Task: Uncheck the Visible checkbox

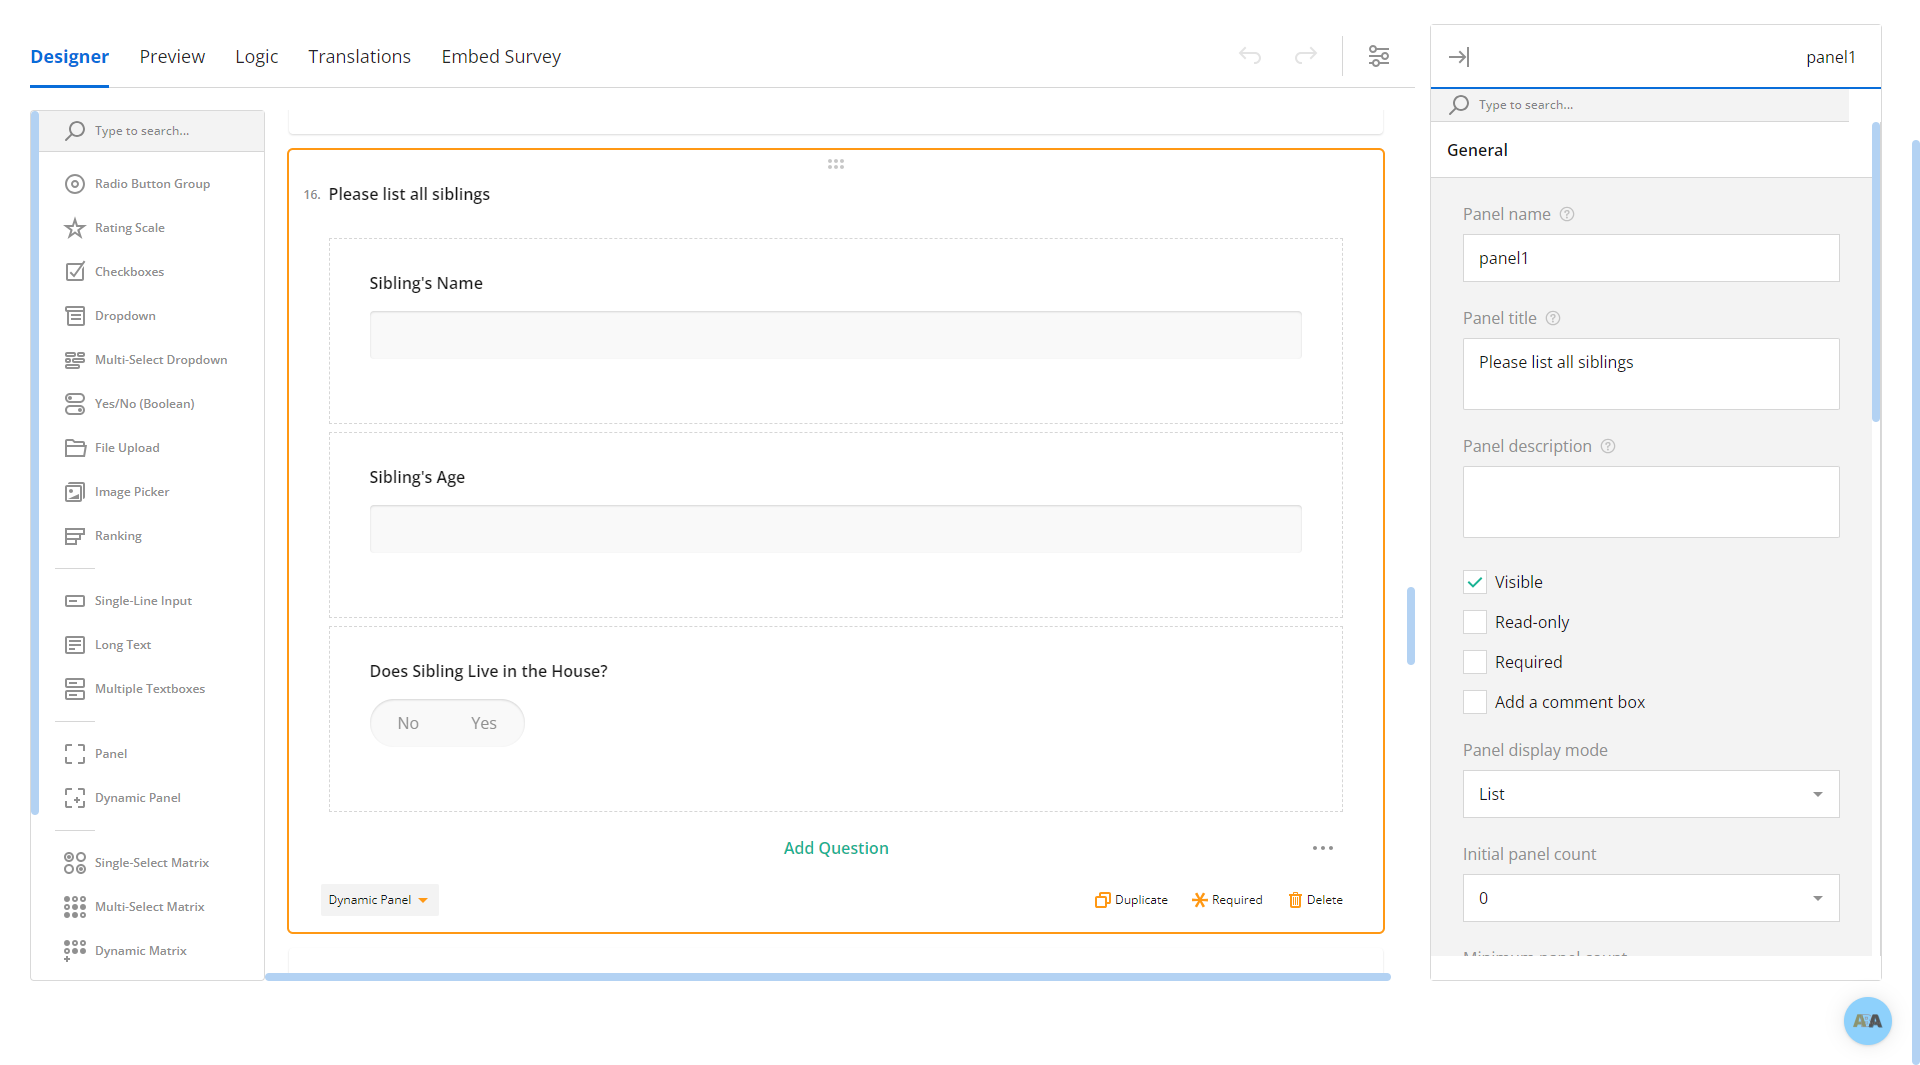Action: [x=1475, y=582]
